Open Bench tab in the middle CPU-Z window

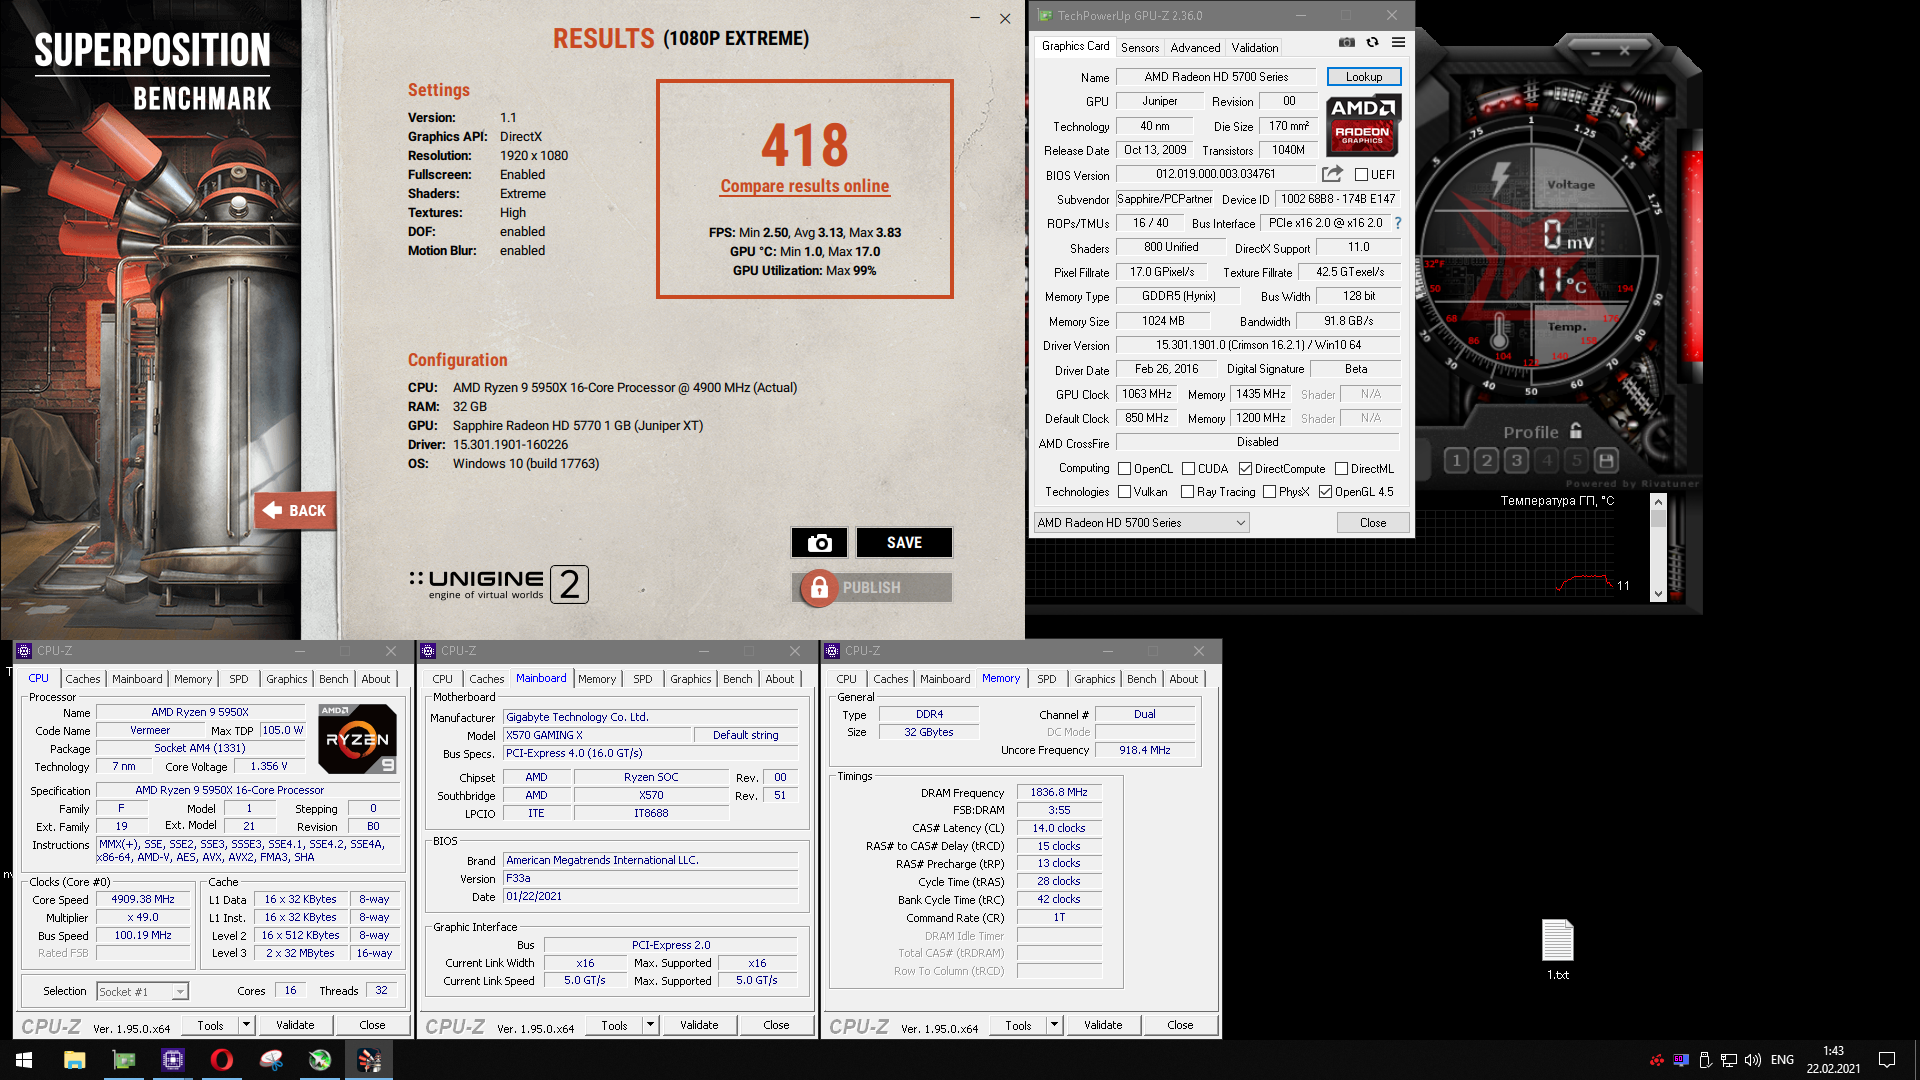coord(737,679)
